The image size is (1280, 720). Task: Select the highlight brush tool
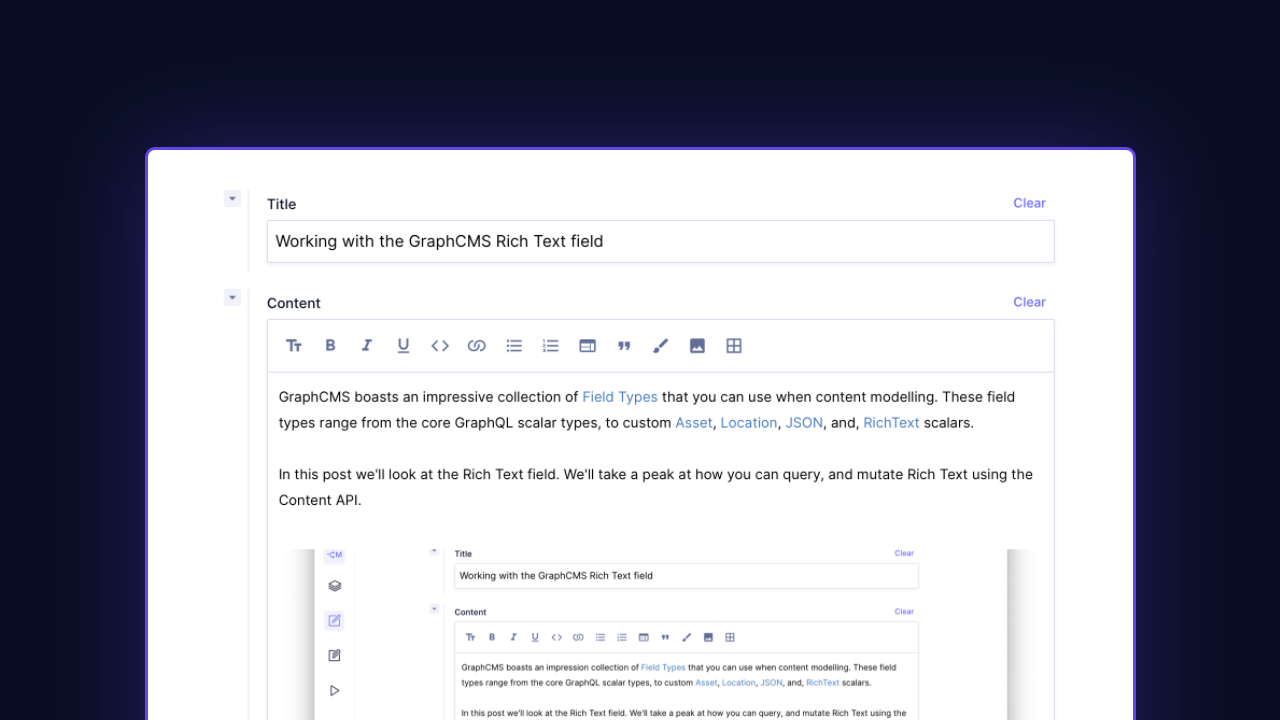click(x=660, y=345)
